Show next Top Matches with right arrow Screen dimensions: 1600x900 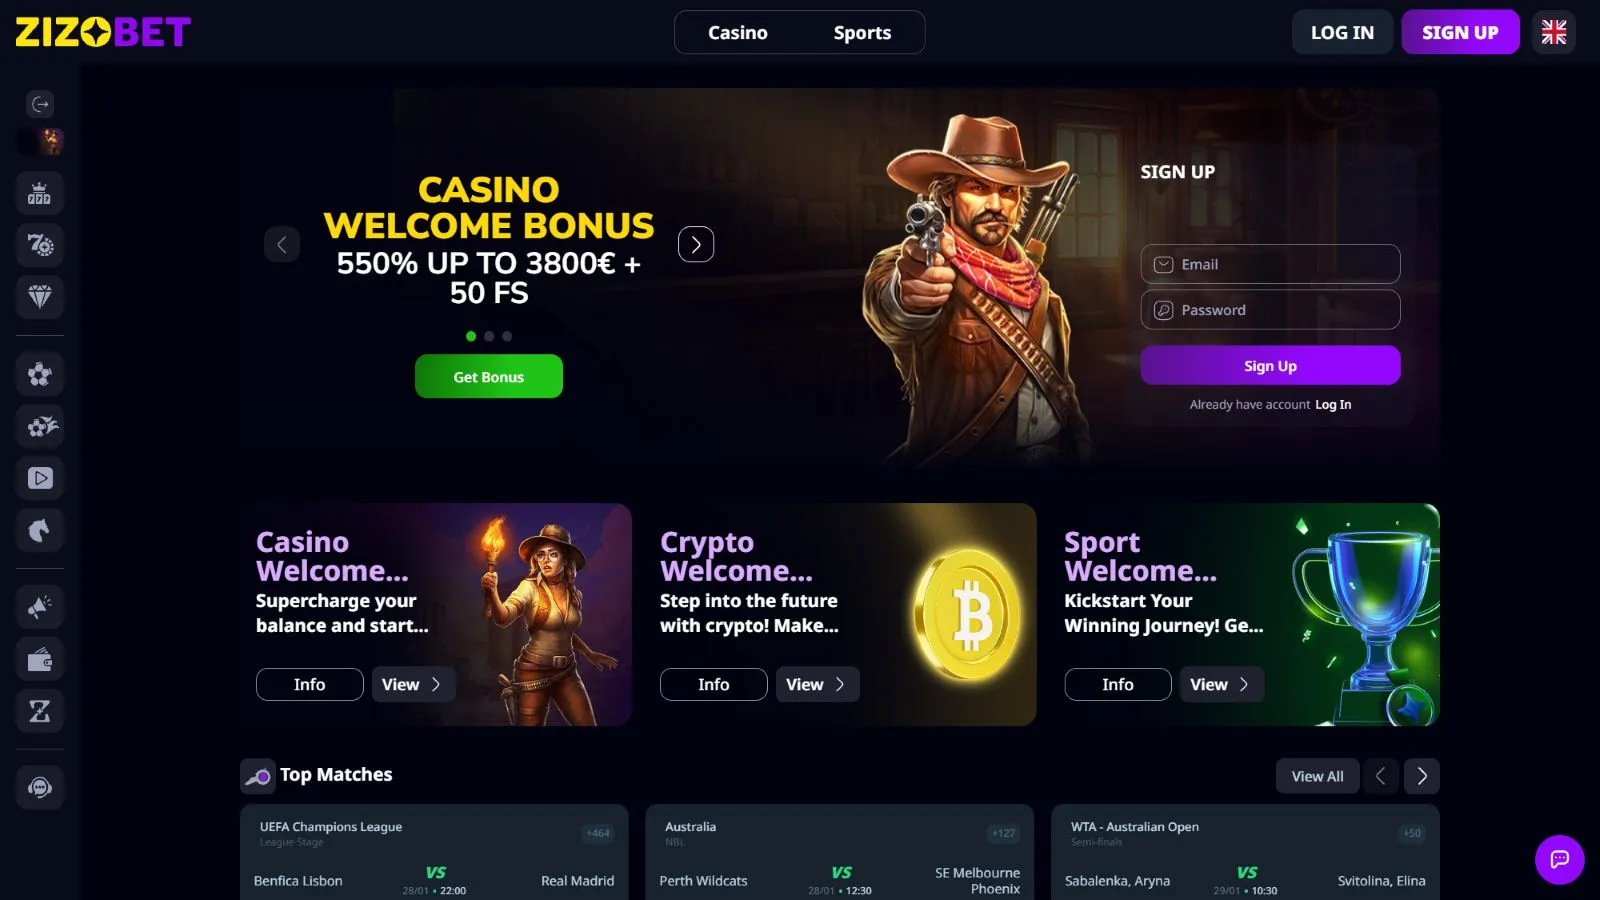[1422, 776]
